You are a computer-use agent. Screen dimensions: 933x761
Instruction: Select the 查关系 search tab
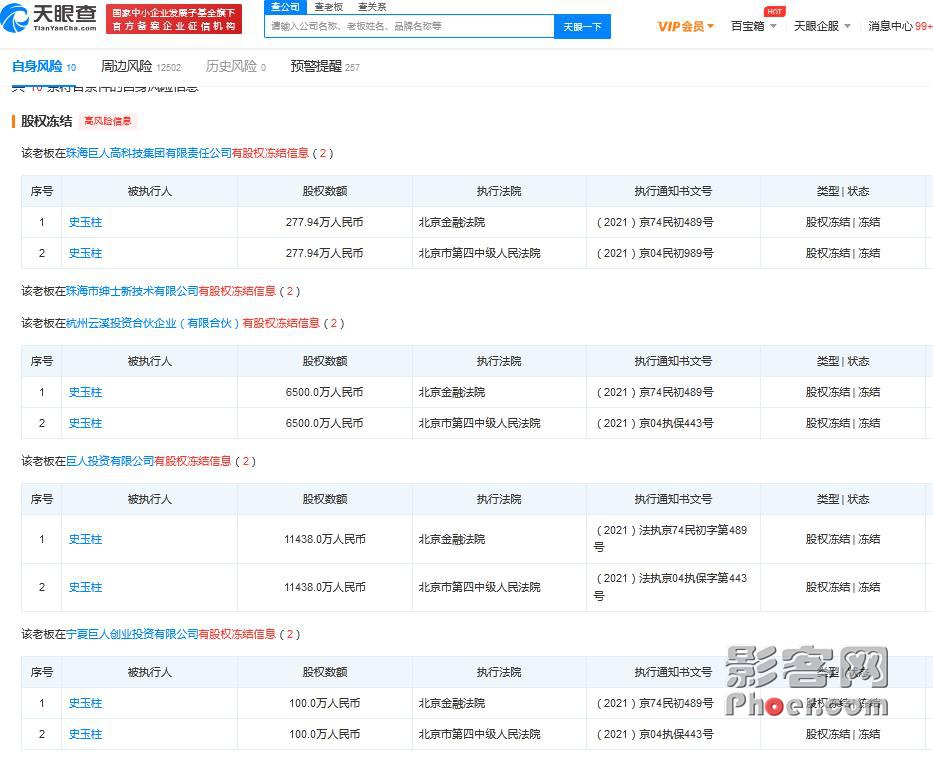pyautogui.click(x=372, y=7)
